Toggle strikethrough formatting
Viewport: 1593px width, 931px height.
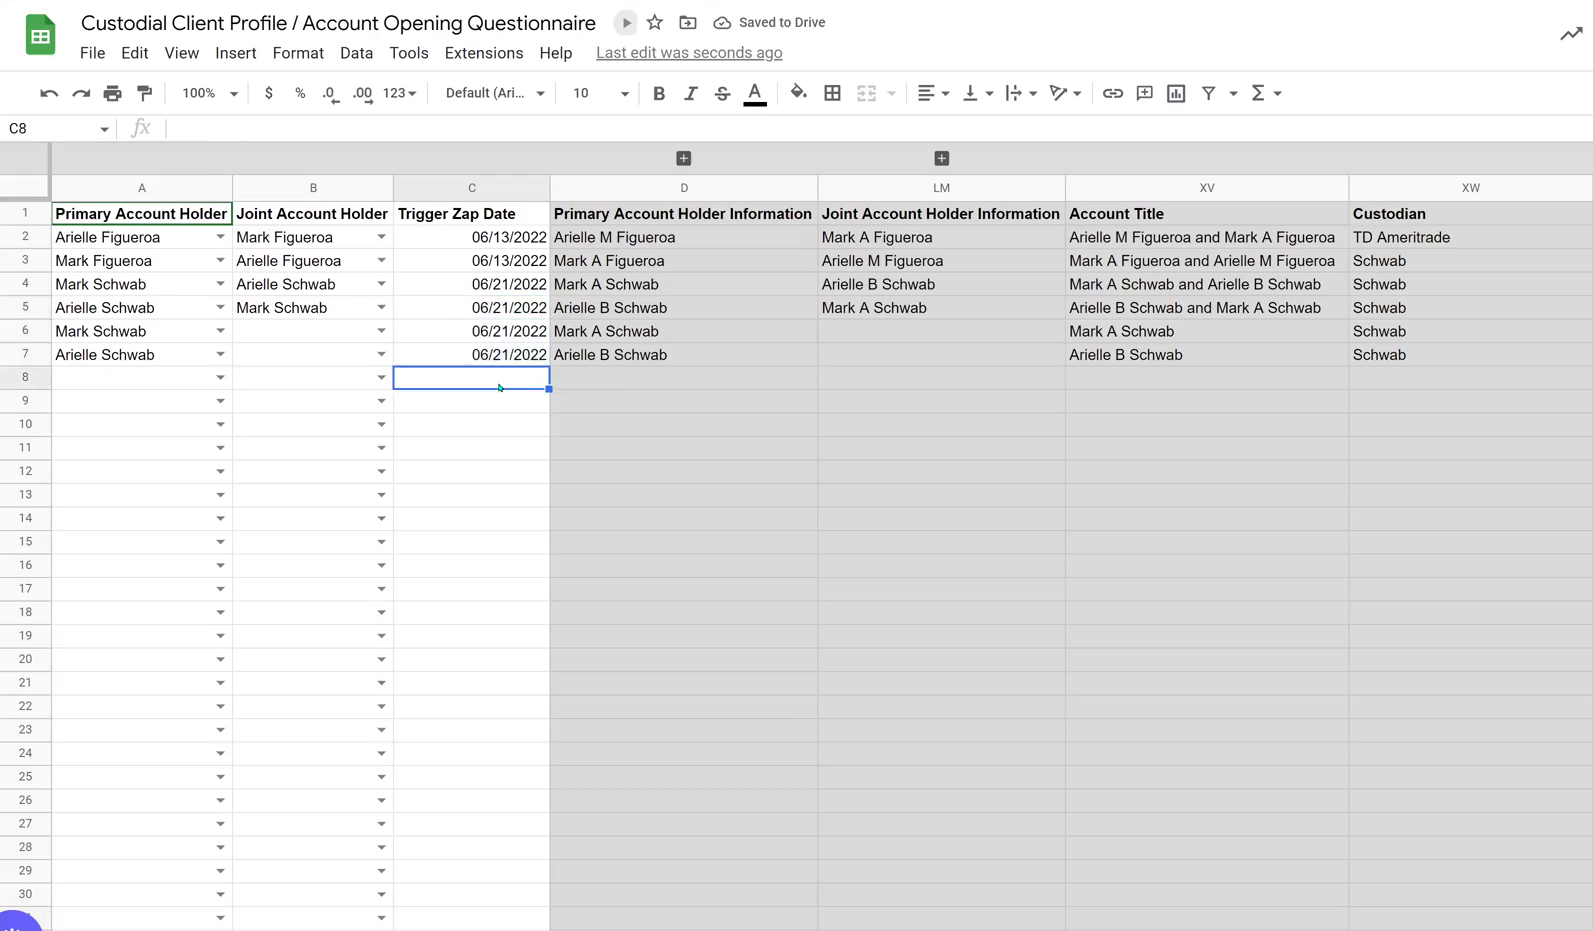click(722, 93)
